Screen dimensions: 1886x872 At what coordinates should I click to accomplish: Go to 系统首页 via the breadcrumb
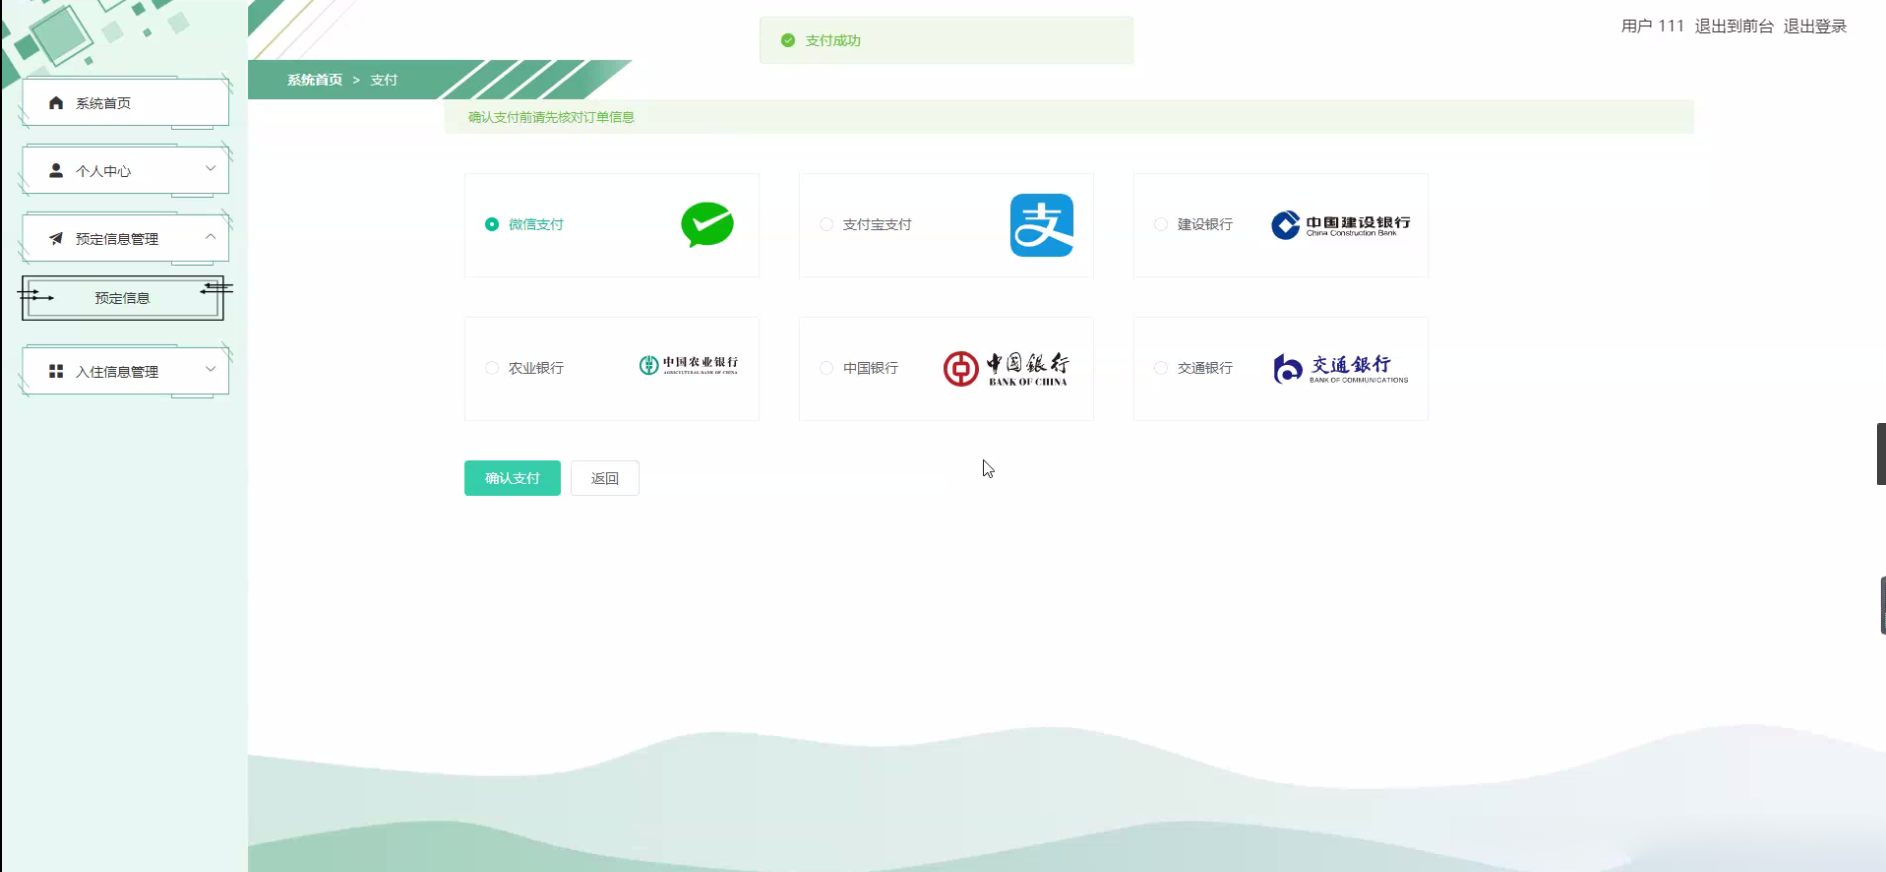pos(315,80)
